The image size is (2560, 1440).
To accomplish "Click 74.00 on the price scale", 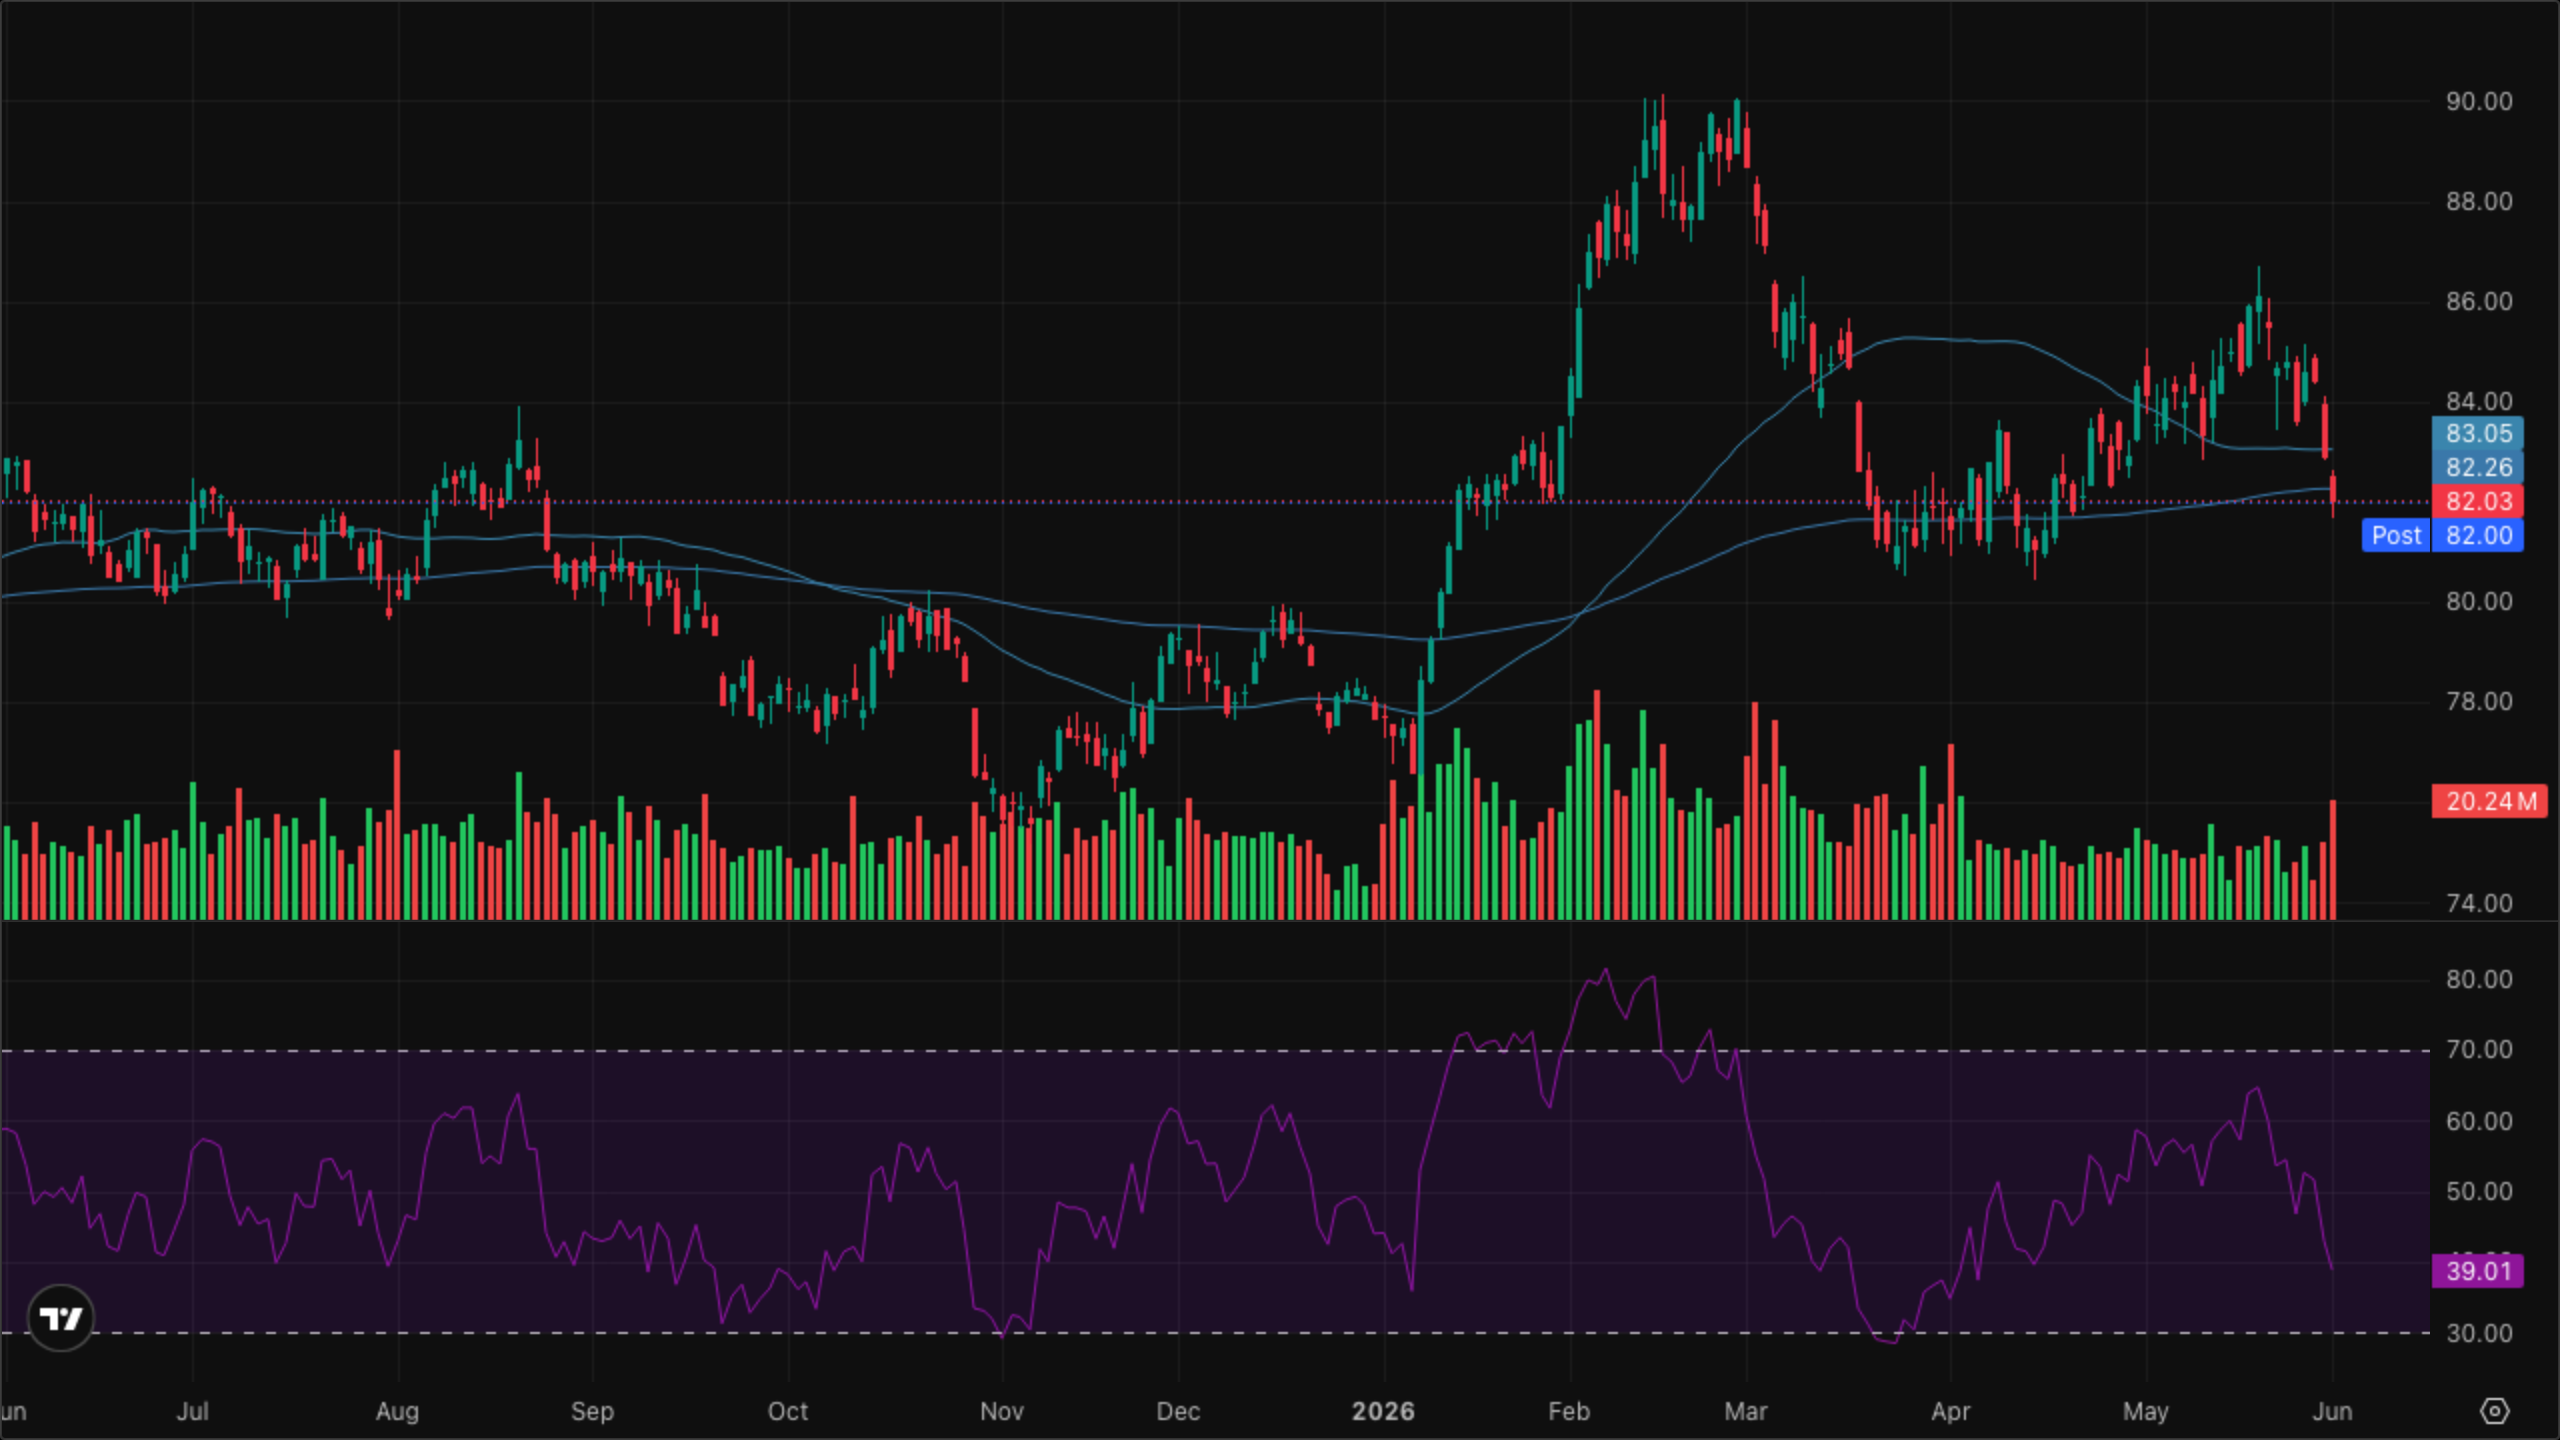I will click(2479, 903).
